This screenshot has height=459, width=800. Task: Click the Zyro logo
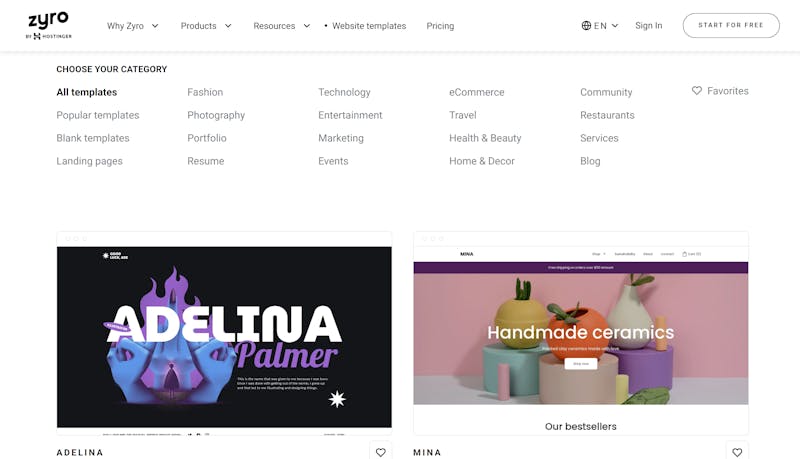[x=48, y=26]
